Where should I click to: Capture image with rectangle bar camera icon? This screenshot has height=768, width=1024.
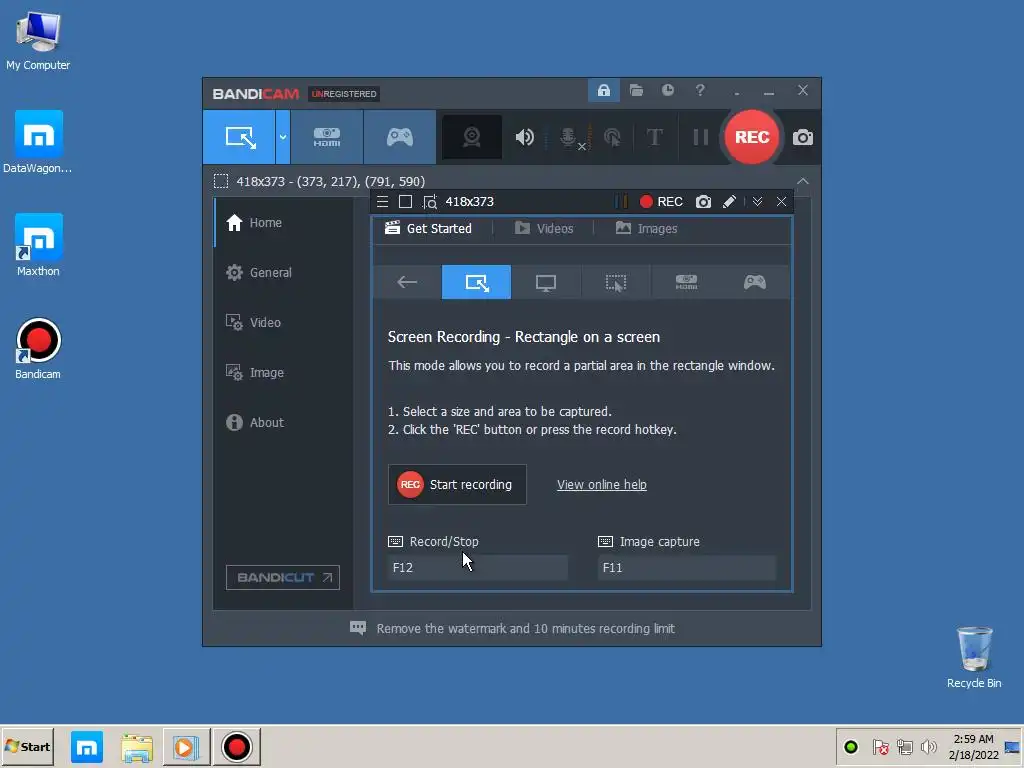click(x=703, y=202)
